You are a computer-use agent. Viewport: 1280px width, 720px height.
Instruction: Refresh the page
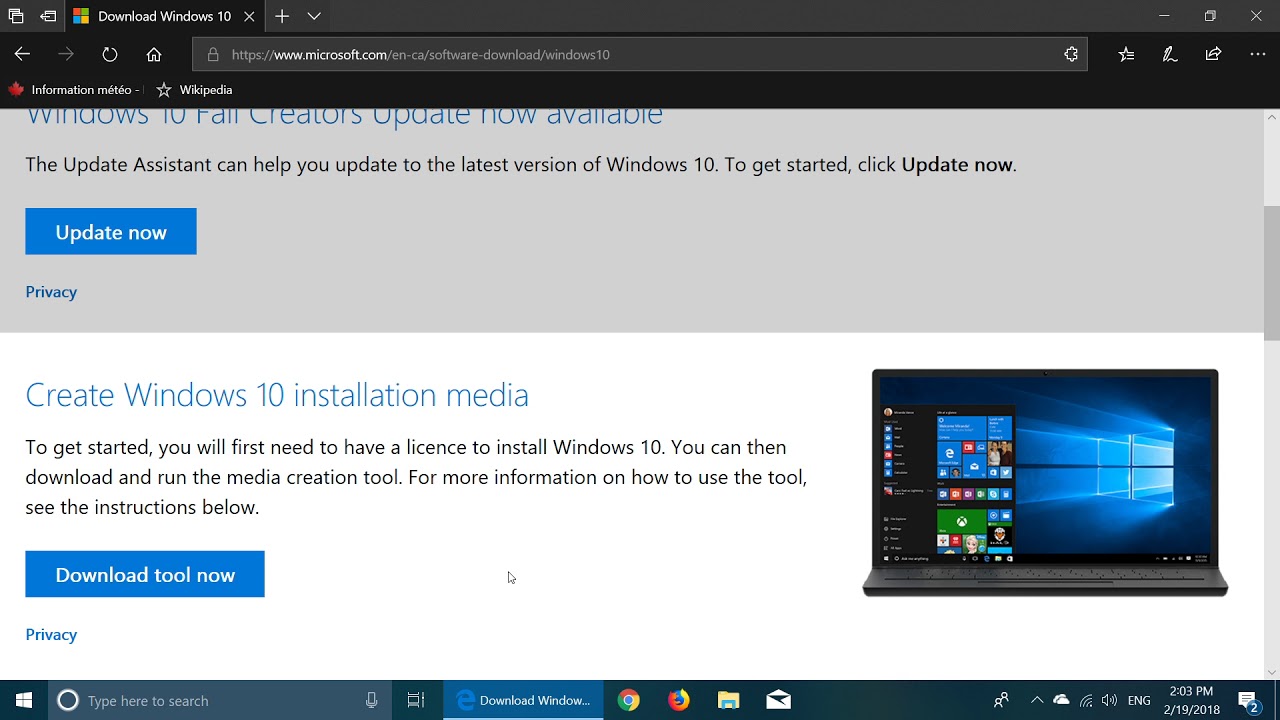pyautogui.click(x=110, y=54)
